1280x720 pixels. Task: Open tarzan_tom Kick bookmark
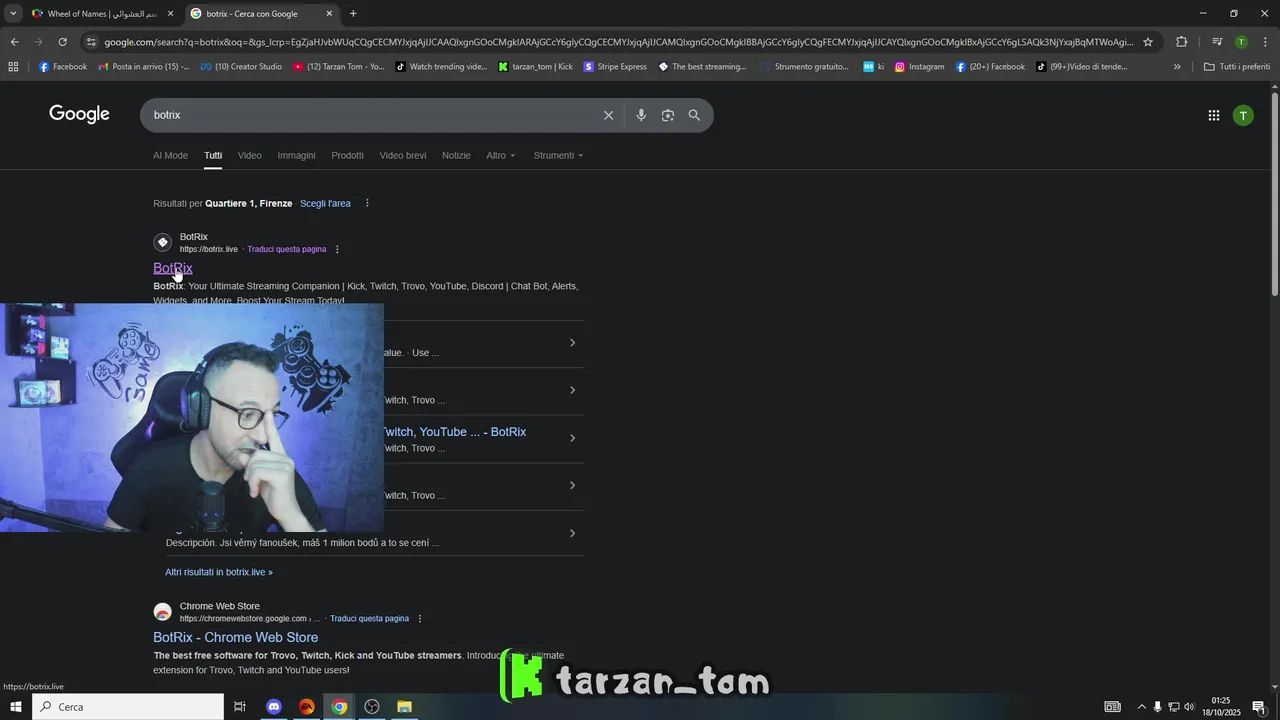tap(535, 67)
